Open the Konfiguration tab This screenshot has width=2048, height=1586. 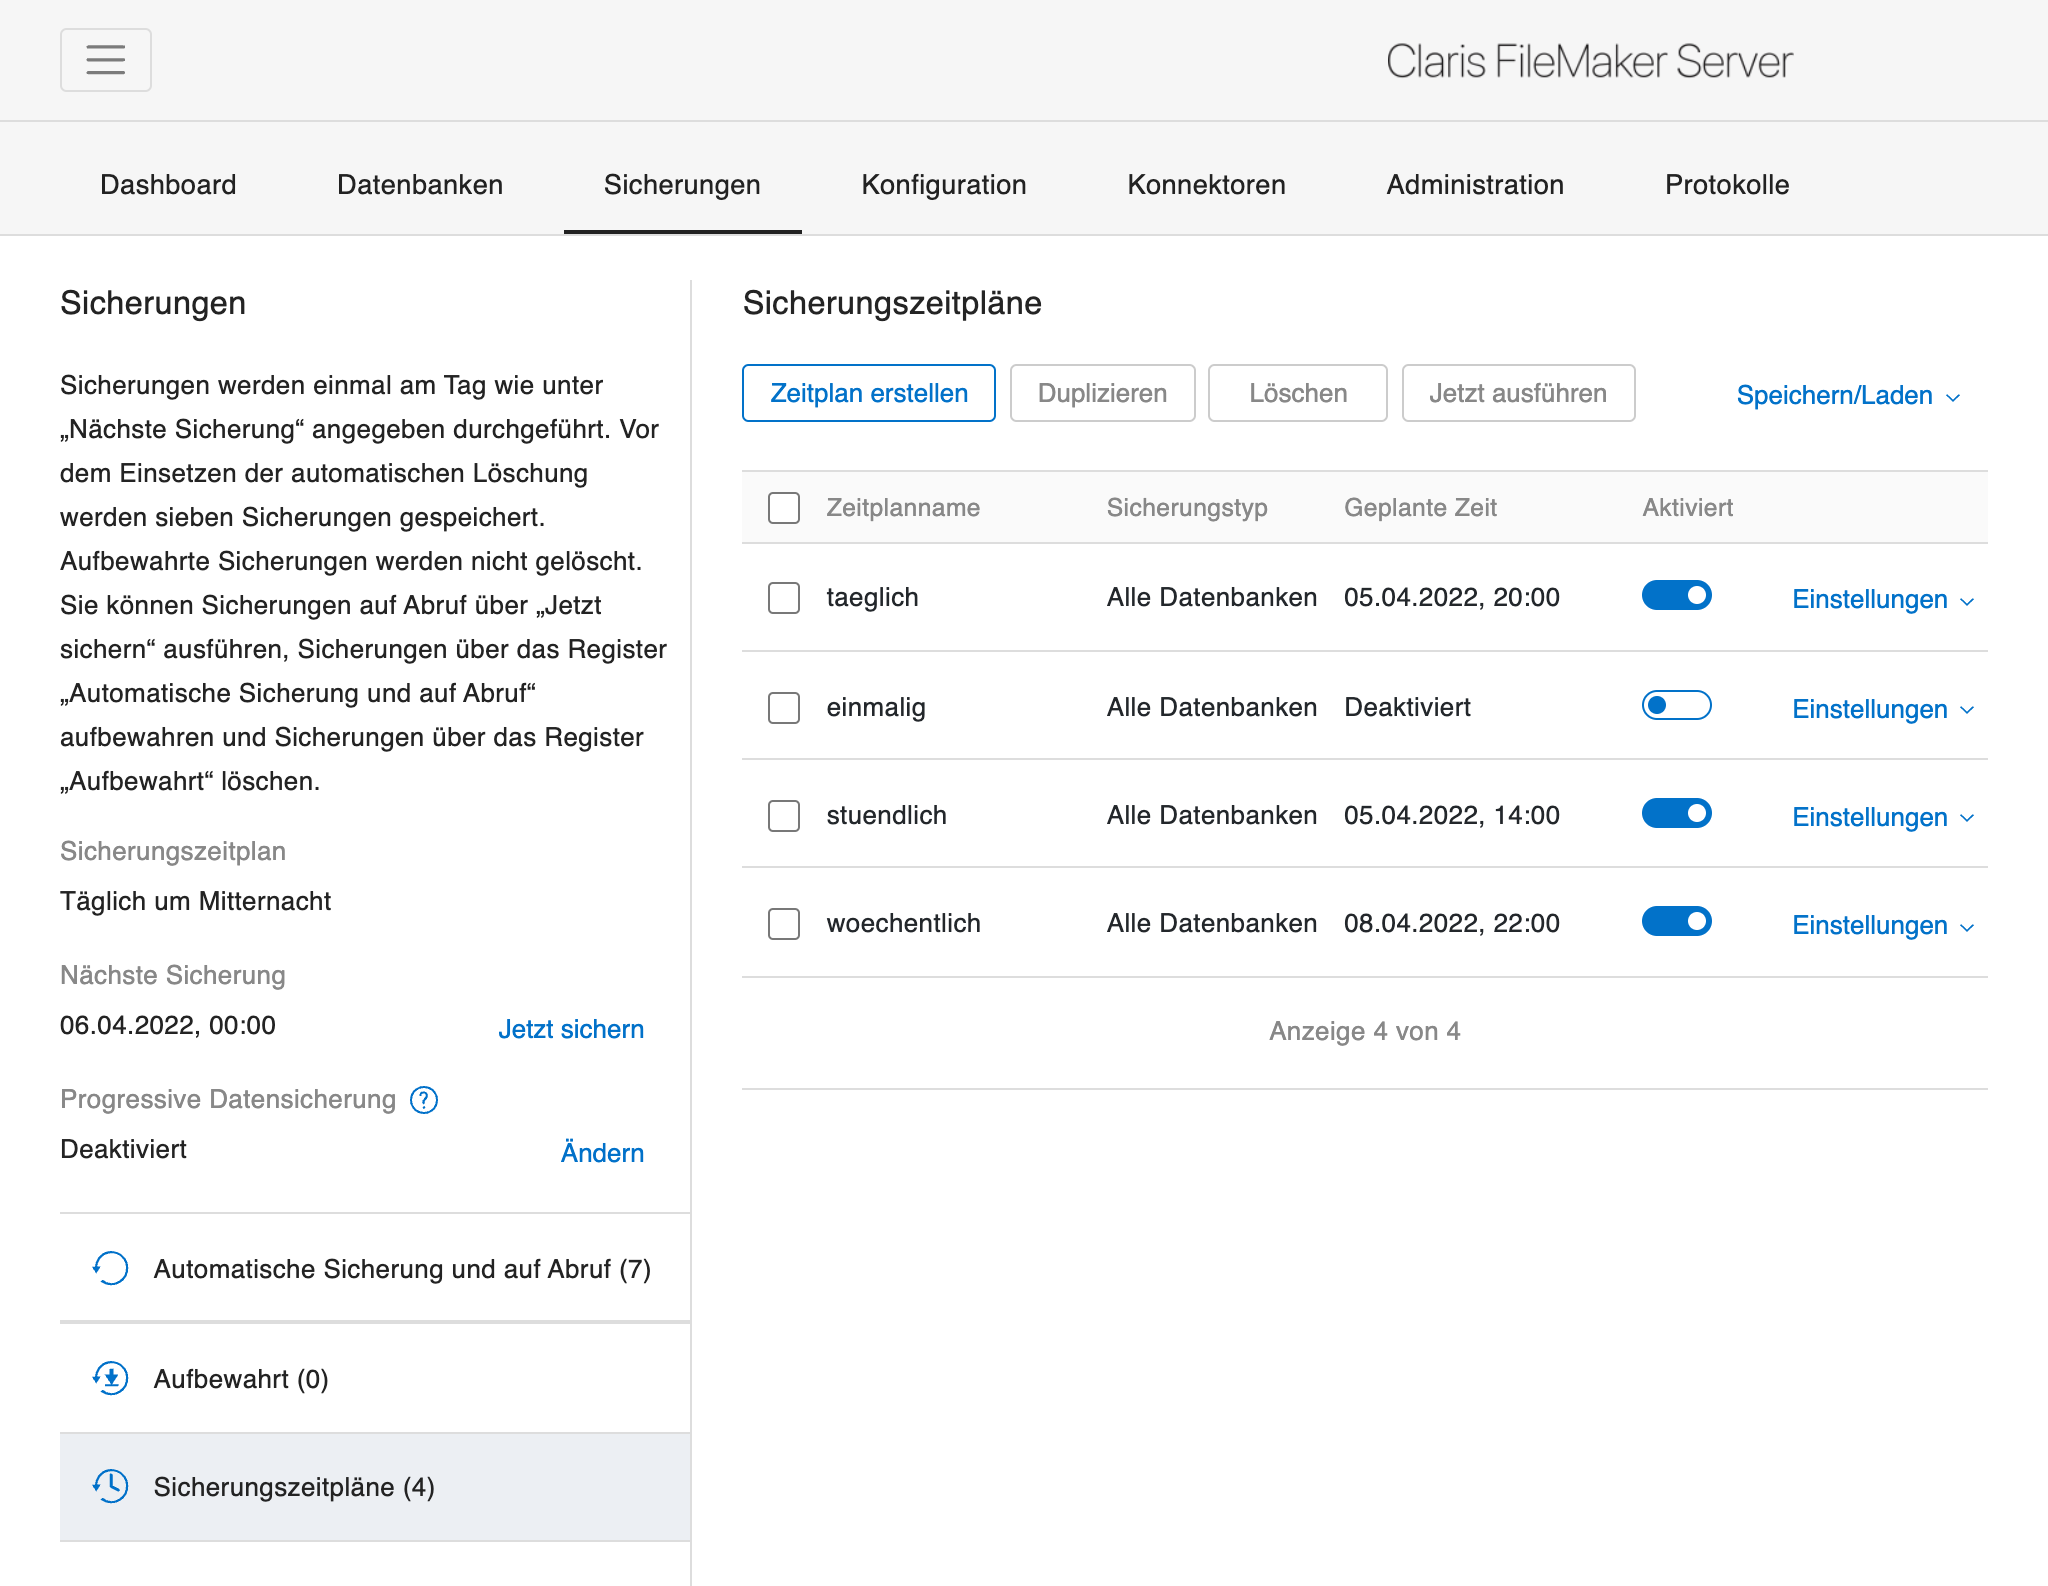[944, 185]
